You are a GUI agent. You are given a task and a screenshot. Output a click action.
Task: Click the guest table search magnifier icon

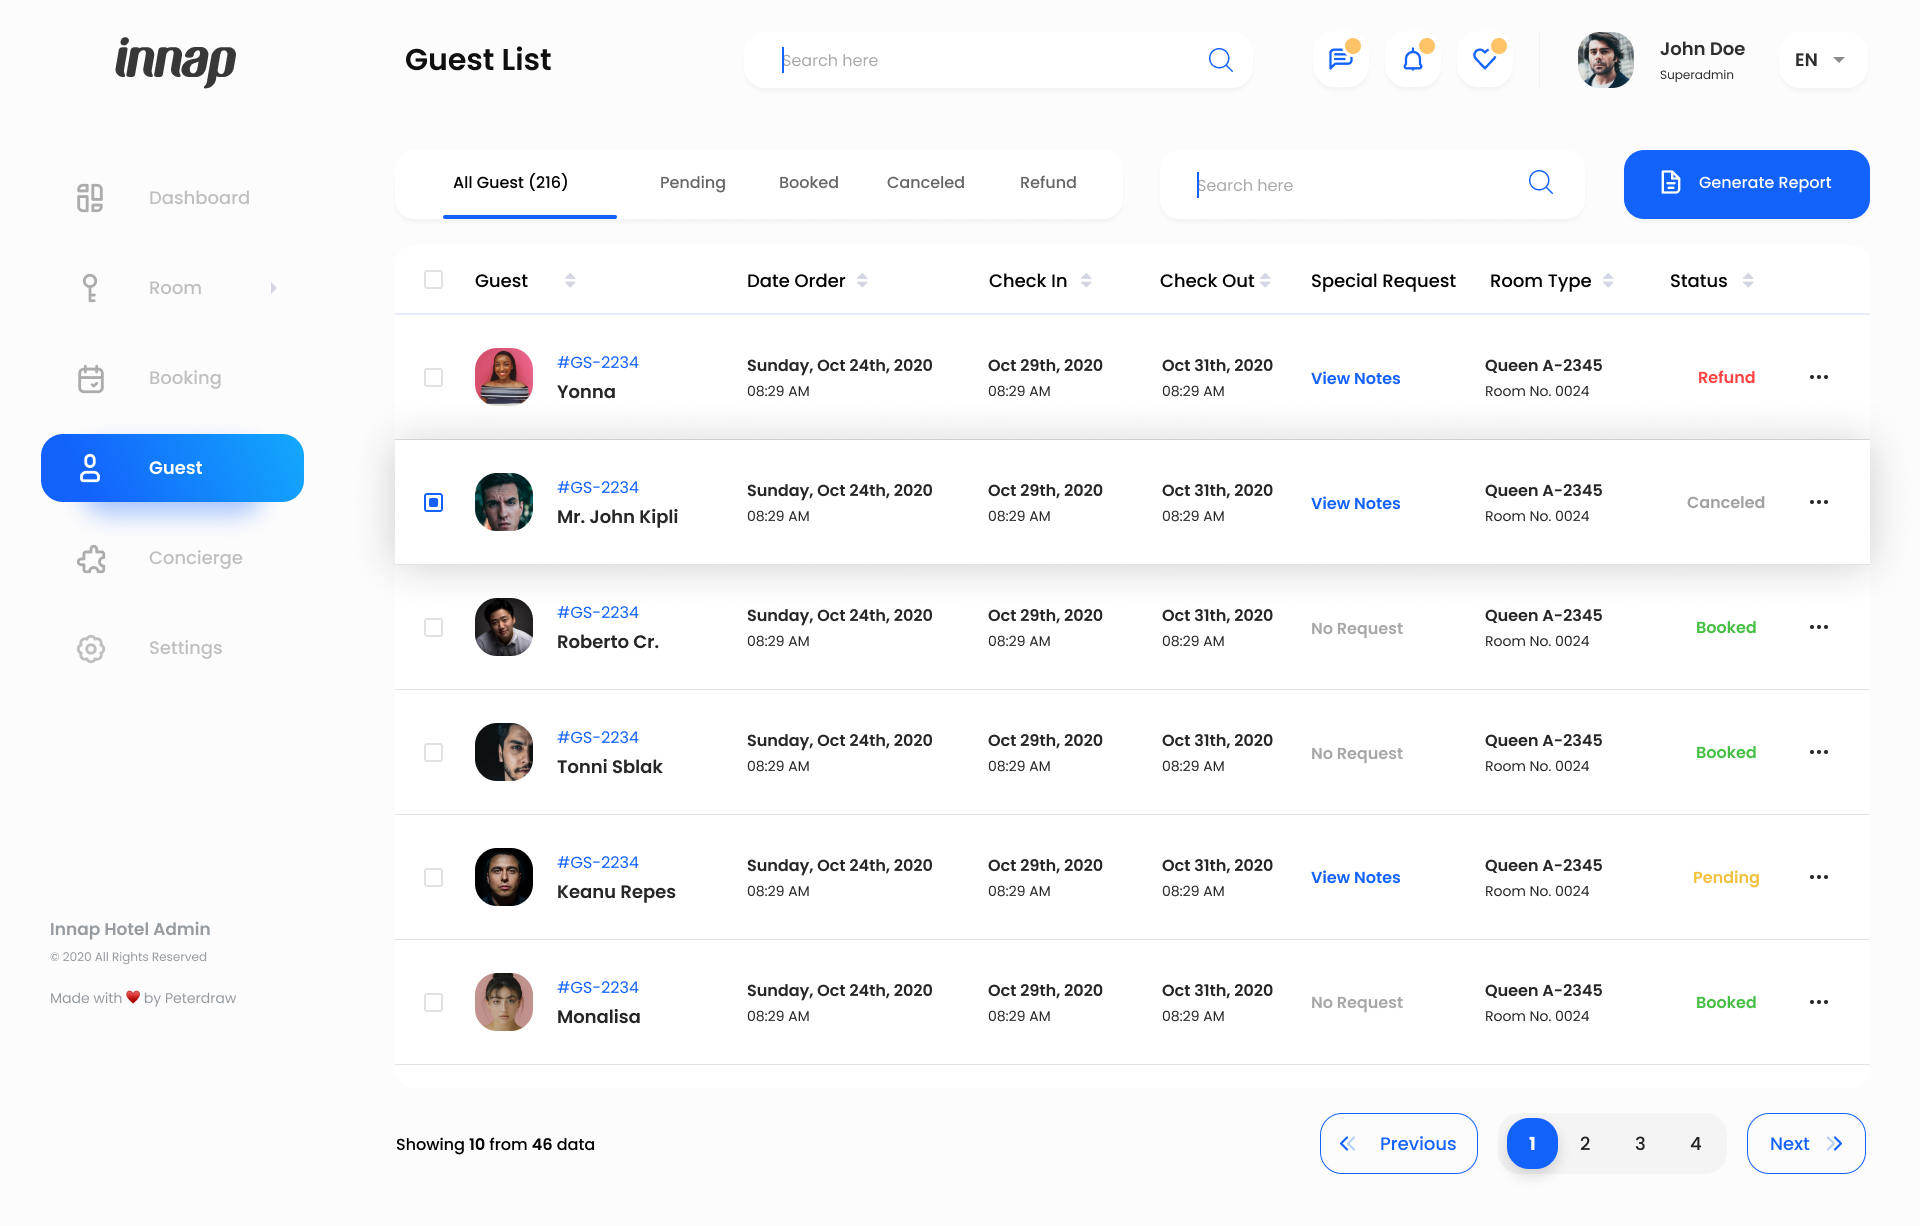pyautogui.click(x=1540, y=182)
